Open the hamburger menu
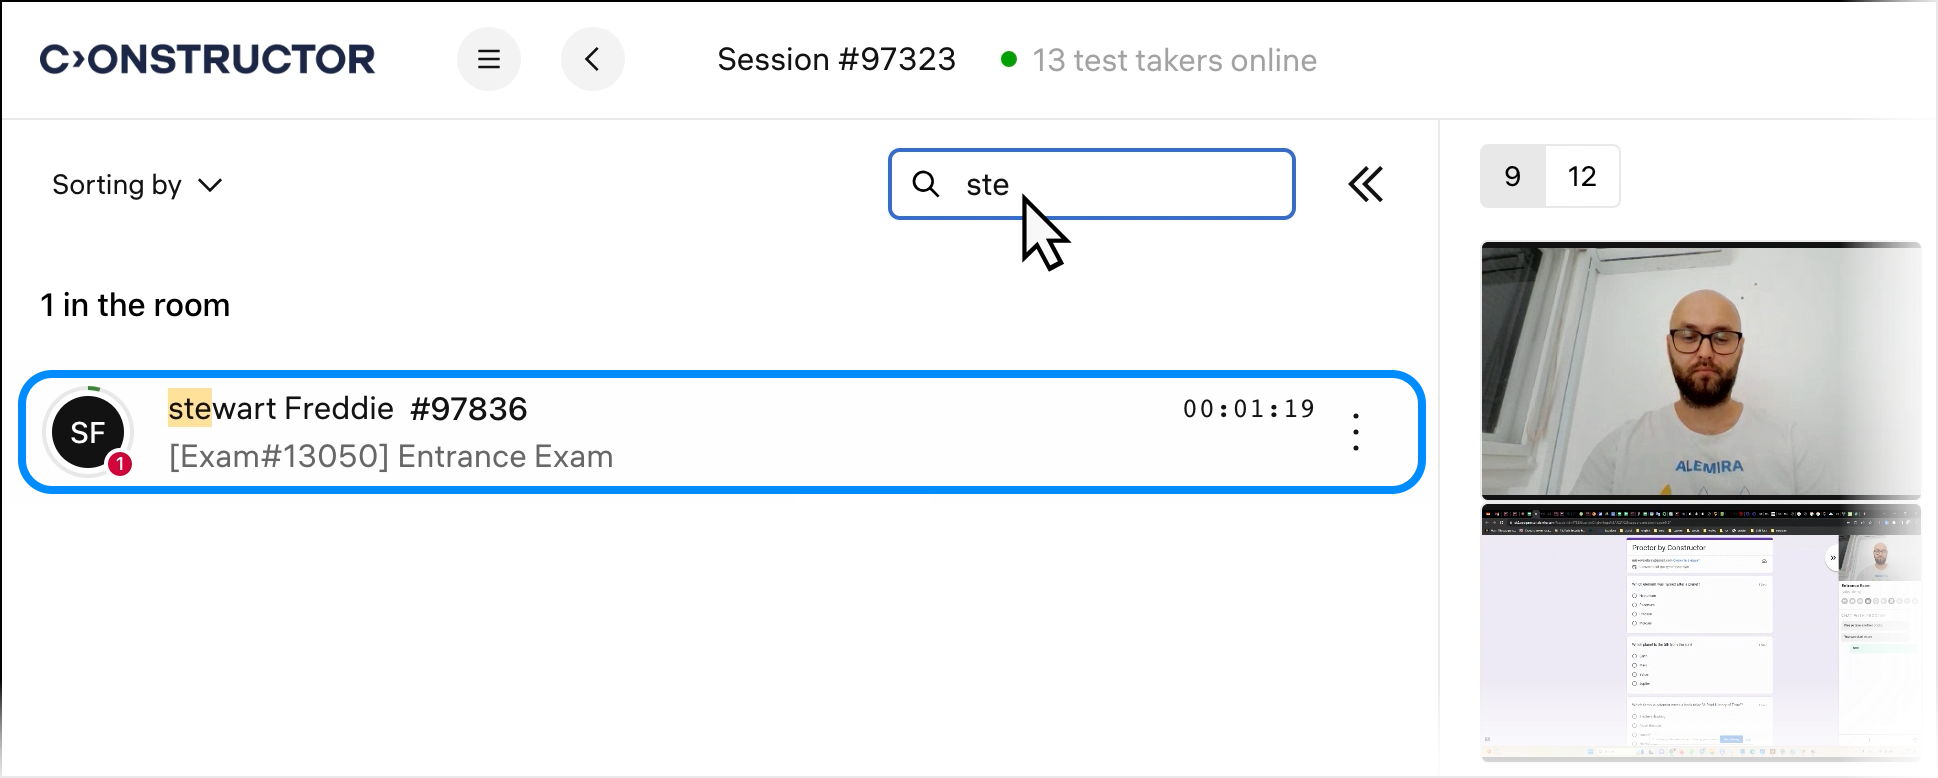Screen dimensions: 1938x778 (x=488, y=60)
